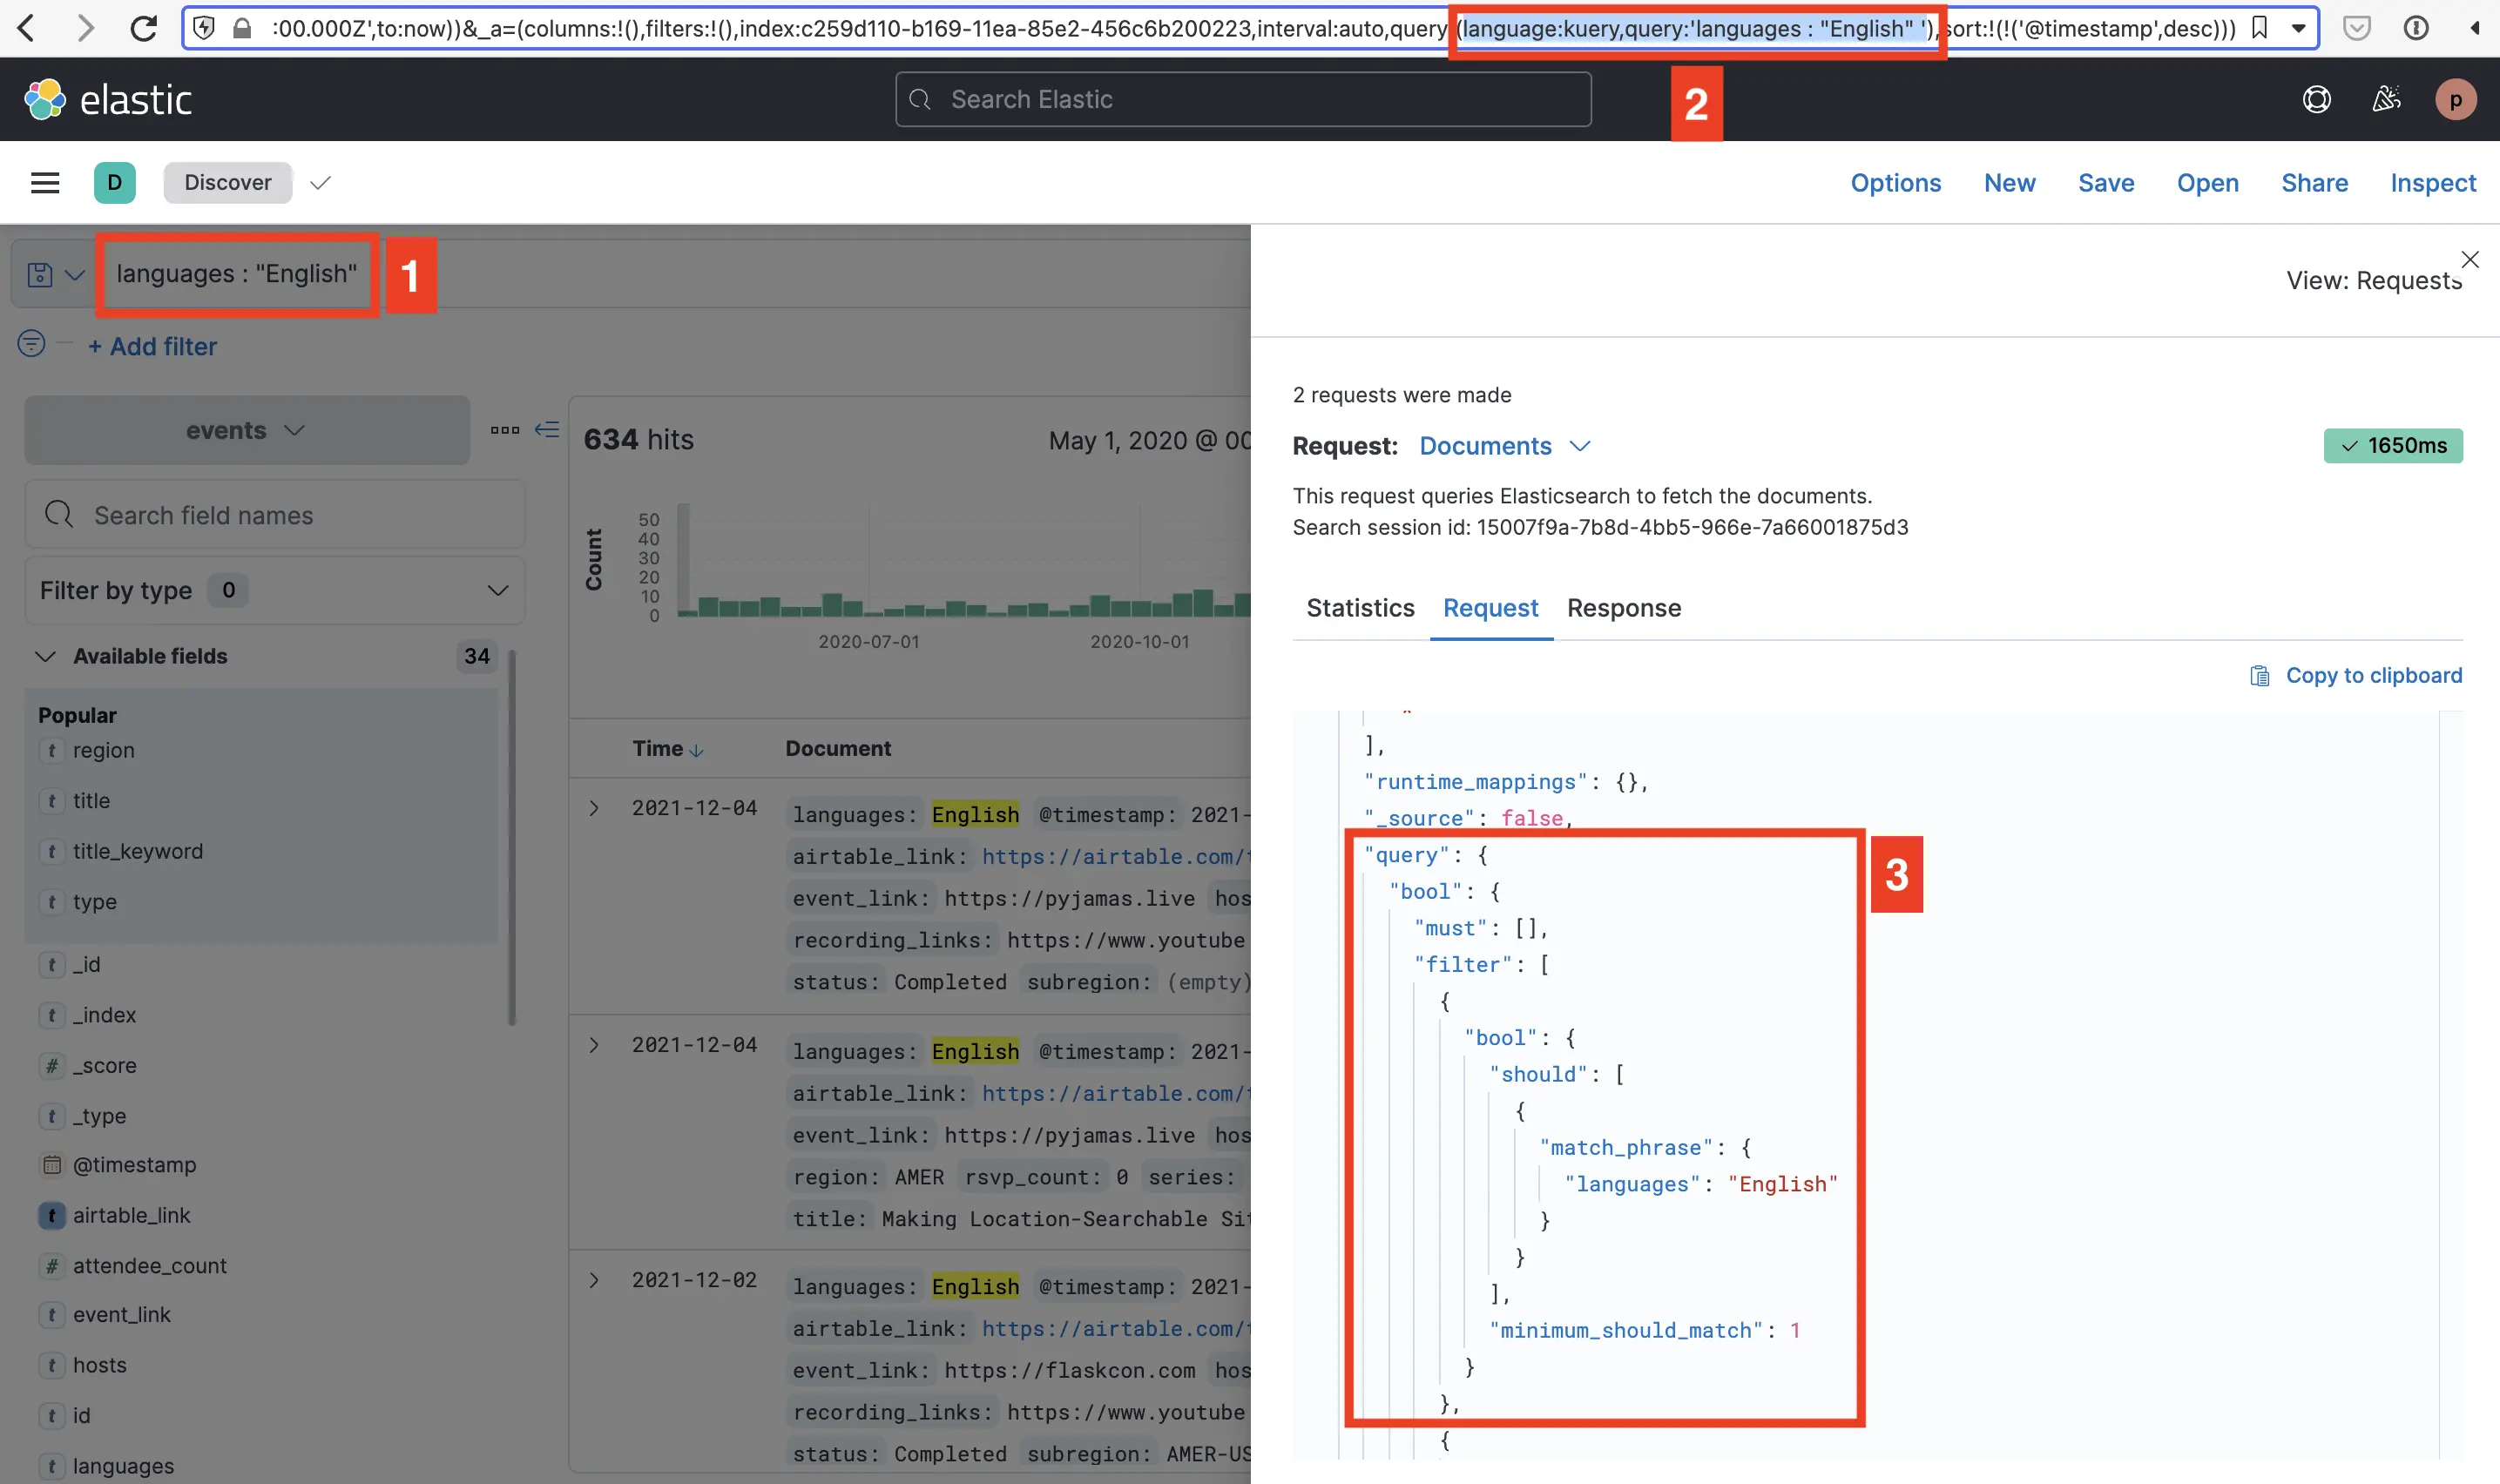
Task: Save the current Discover search
Action: click(x=2105, y=182)
